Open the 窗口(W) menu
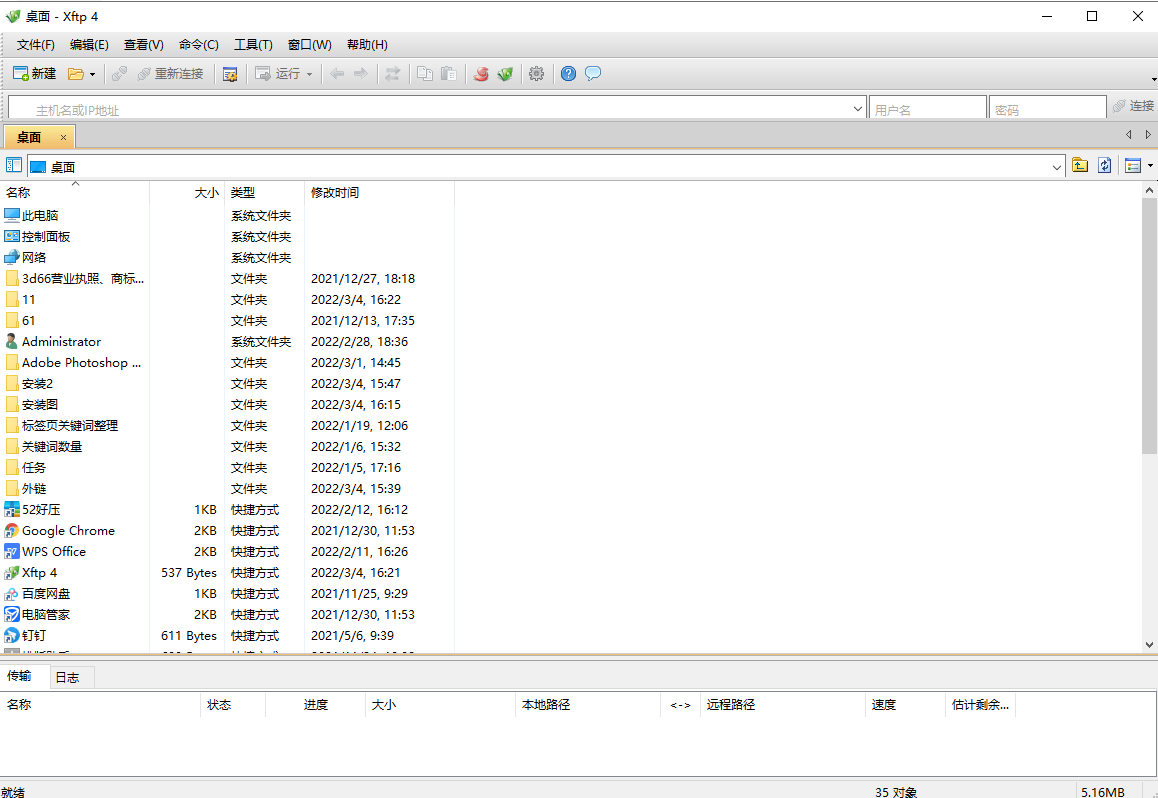 point(309,44)
